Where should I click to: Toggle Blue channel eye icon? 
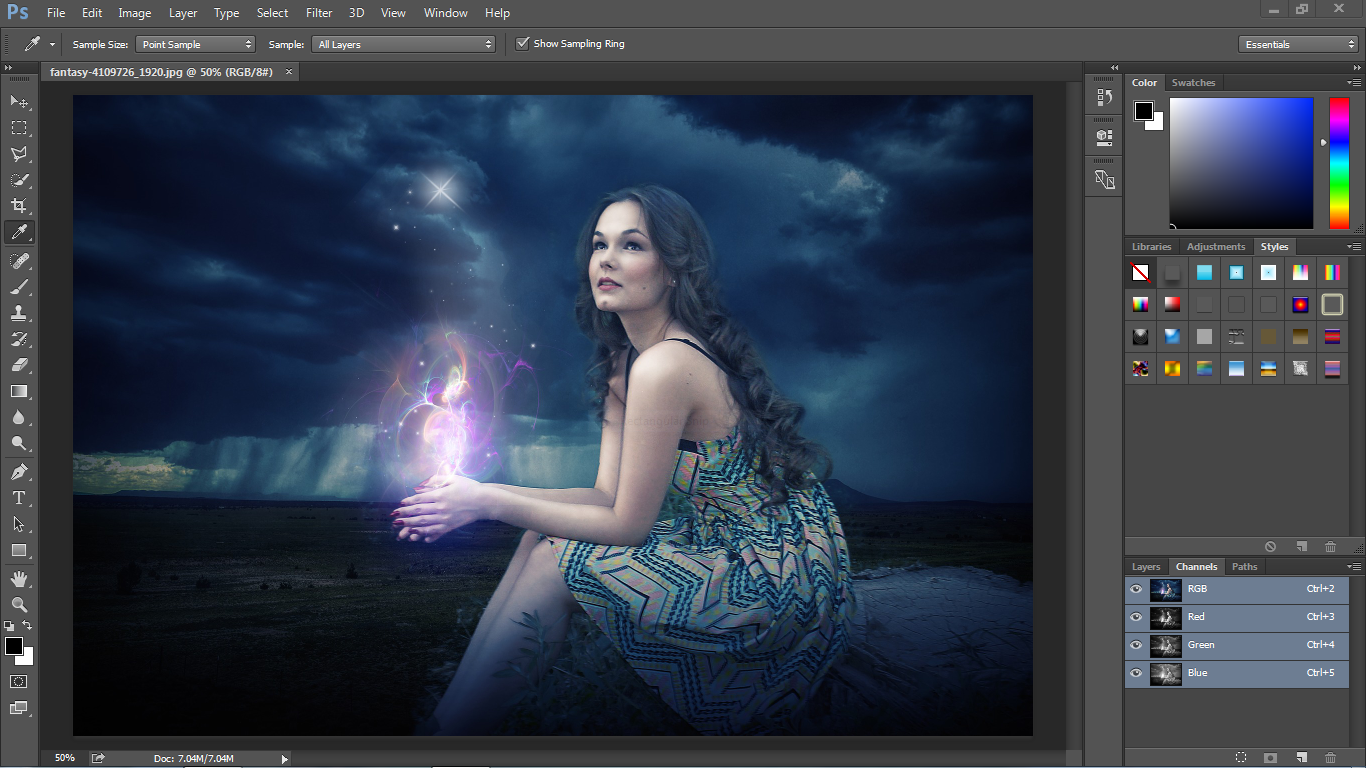coord(1136,673)
